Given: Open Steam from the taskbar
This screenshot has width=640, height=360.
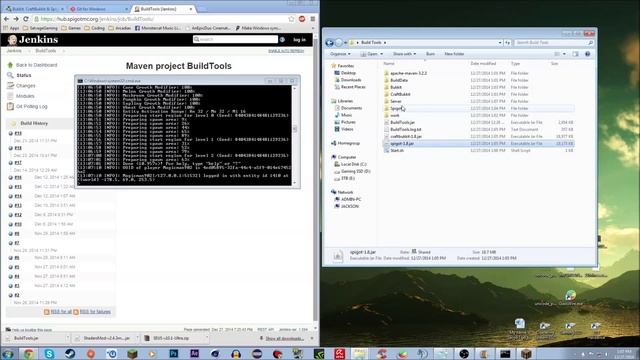Looking at the screenshot, I should coord(70,353).
